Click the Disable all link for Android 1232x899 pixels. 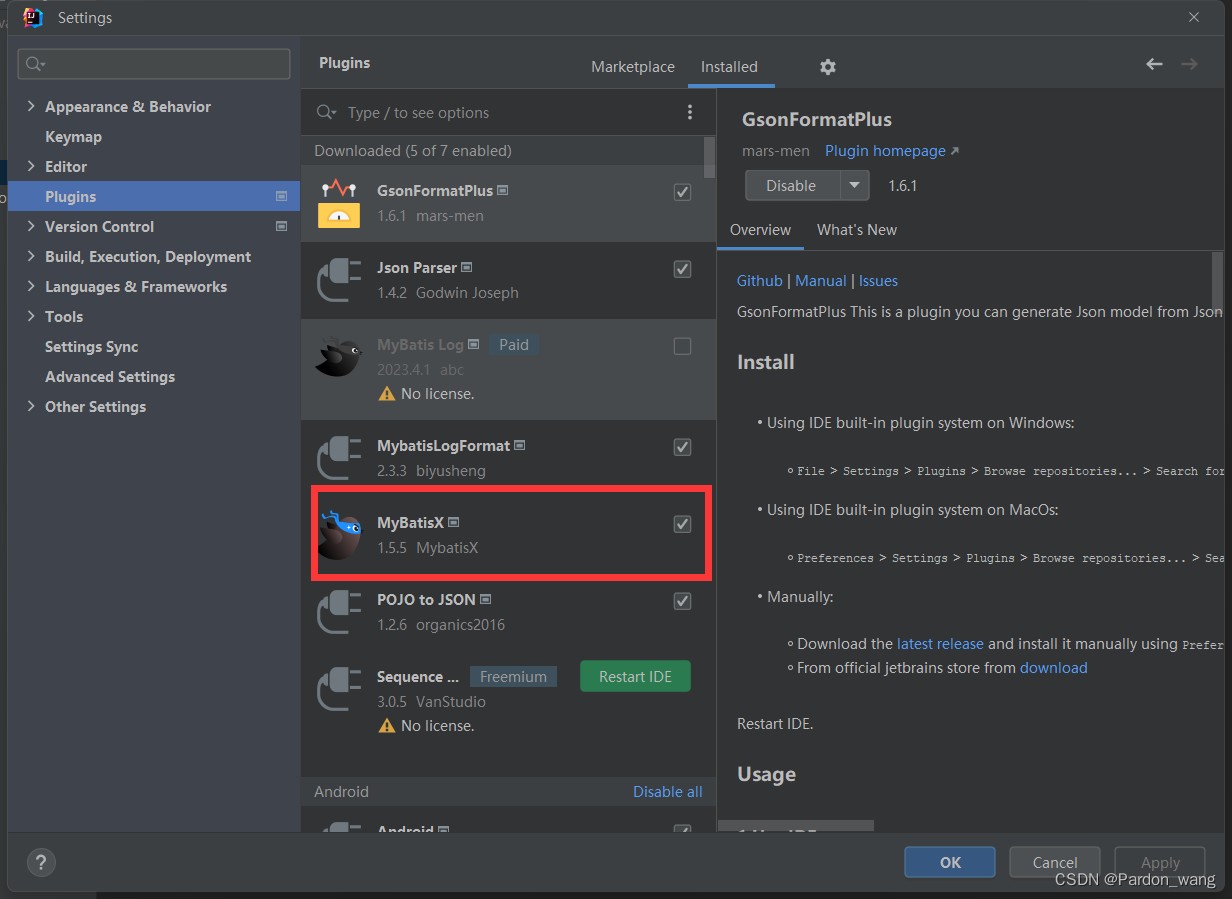point(667,791)
